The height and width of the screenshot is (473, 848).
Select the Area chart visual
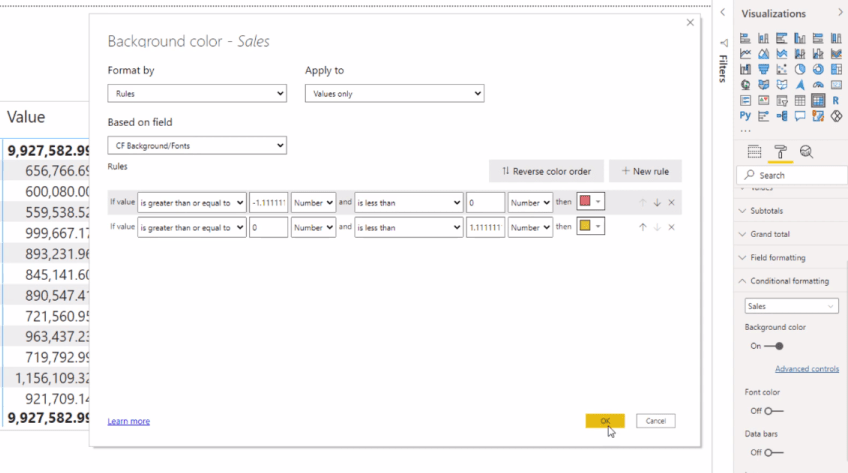763,54
